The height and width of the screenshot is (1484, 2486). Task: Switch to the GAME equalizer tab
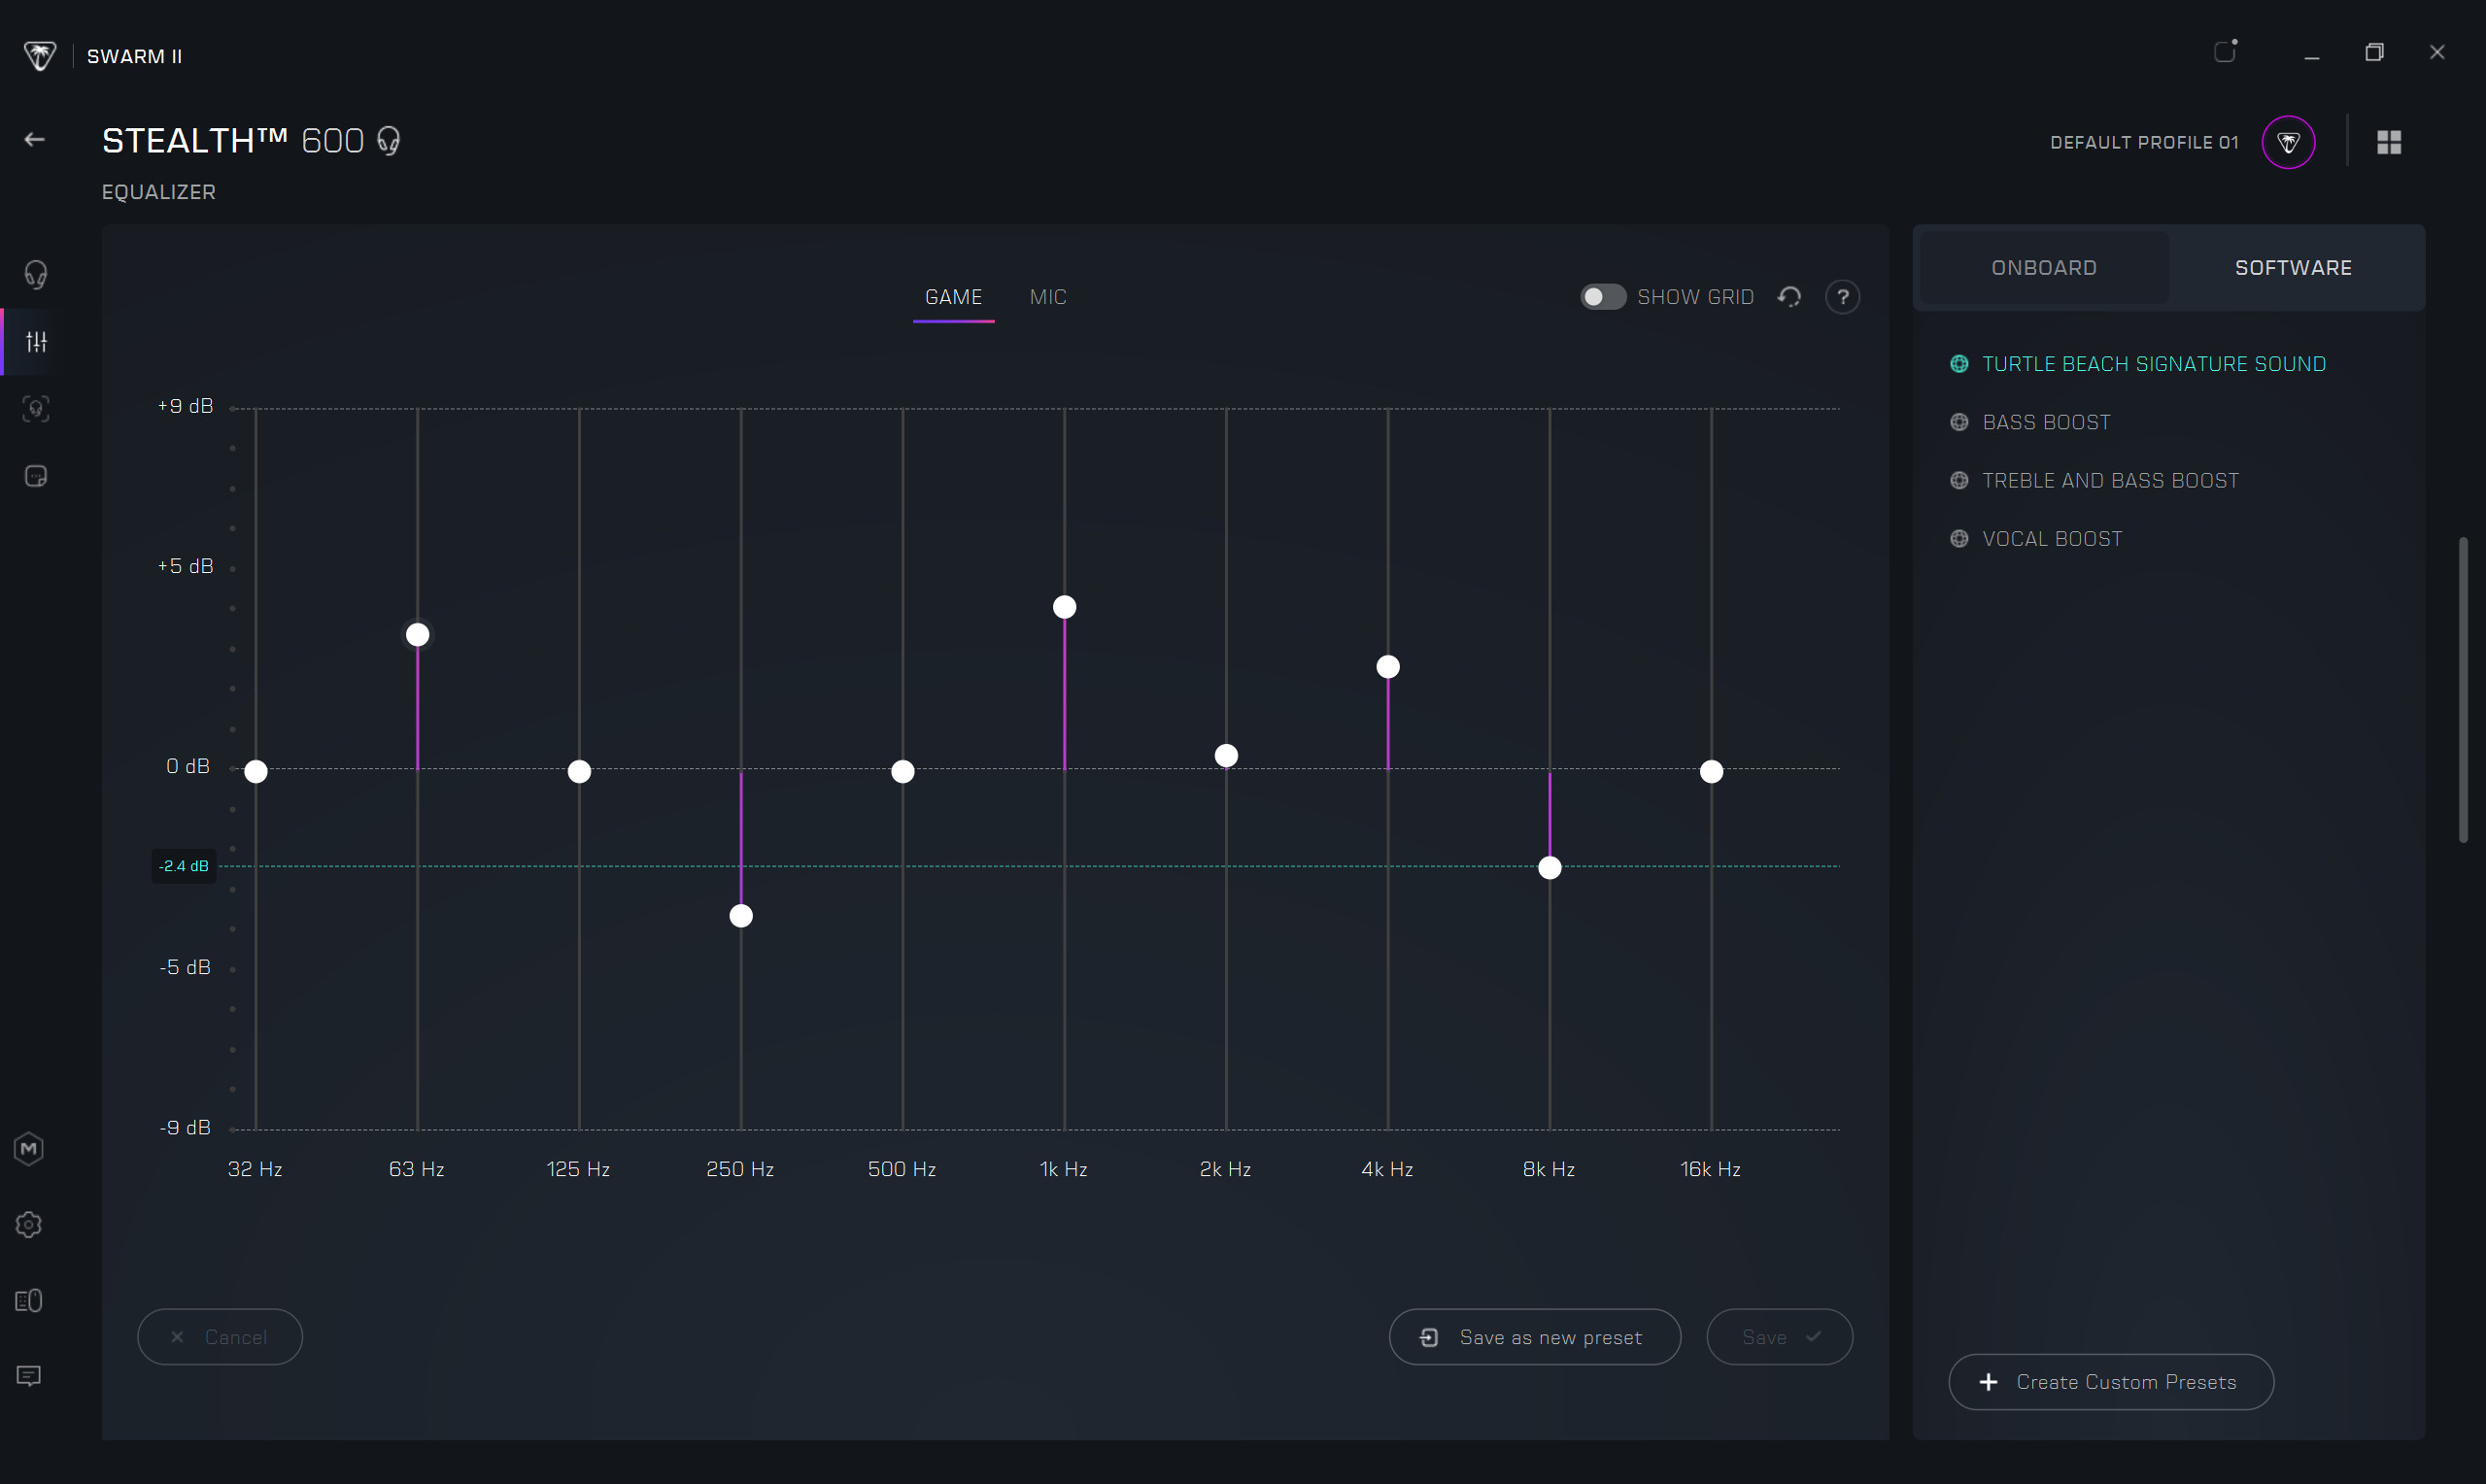click(x=953, y=297)
